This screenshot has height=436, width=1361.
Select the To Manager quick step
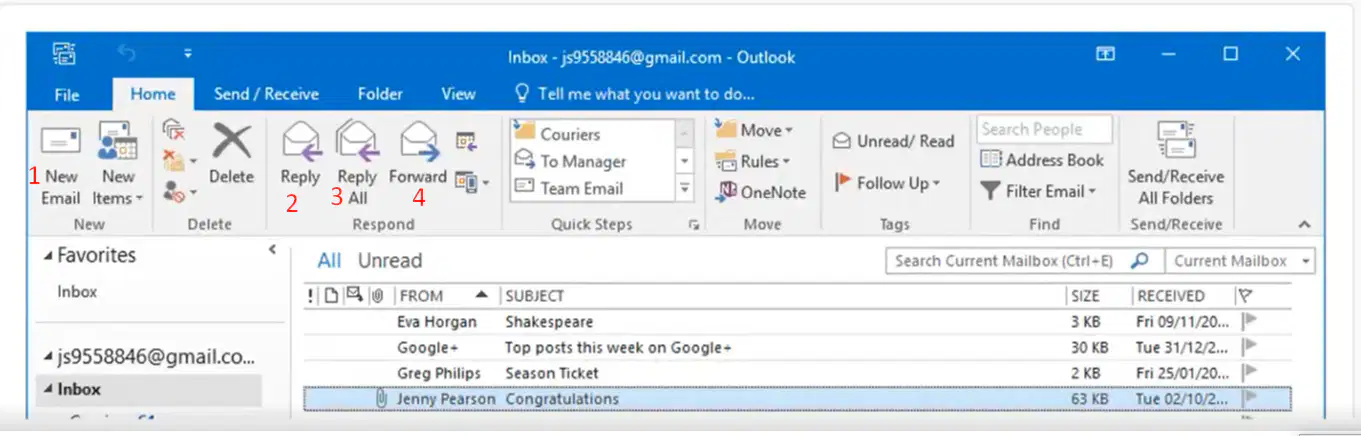click(592, 161)
